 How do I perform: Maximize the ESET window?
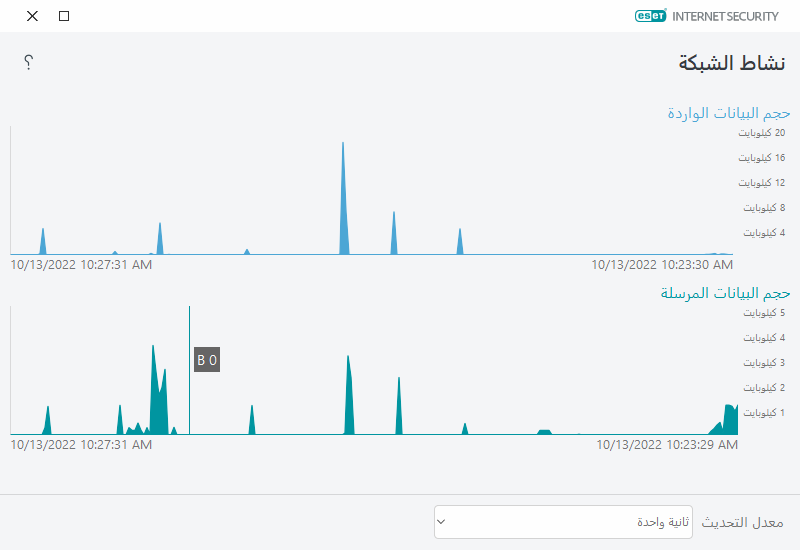click(x=64, y=16)
